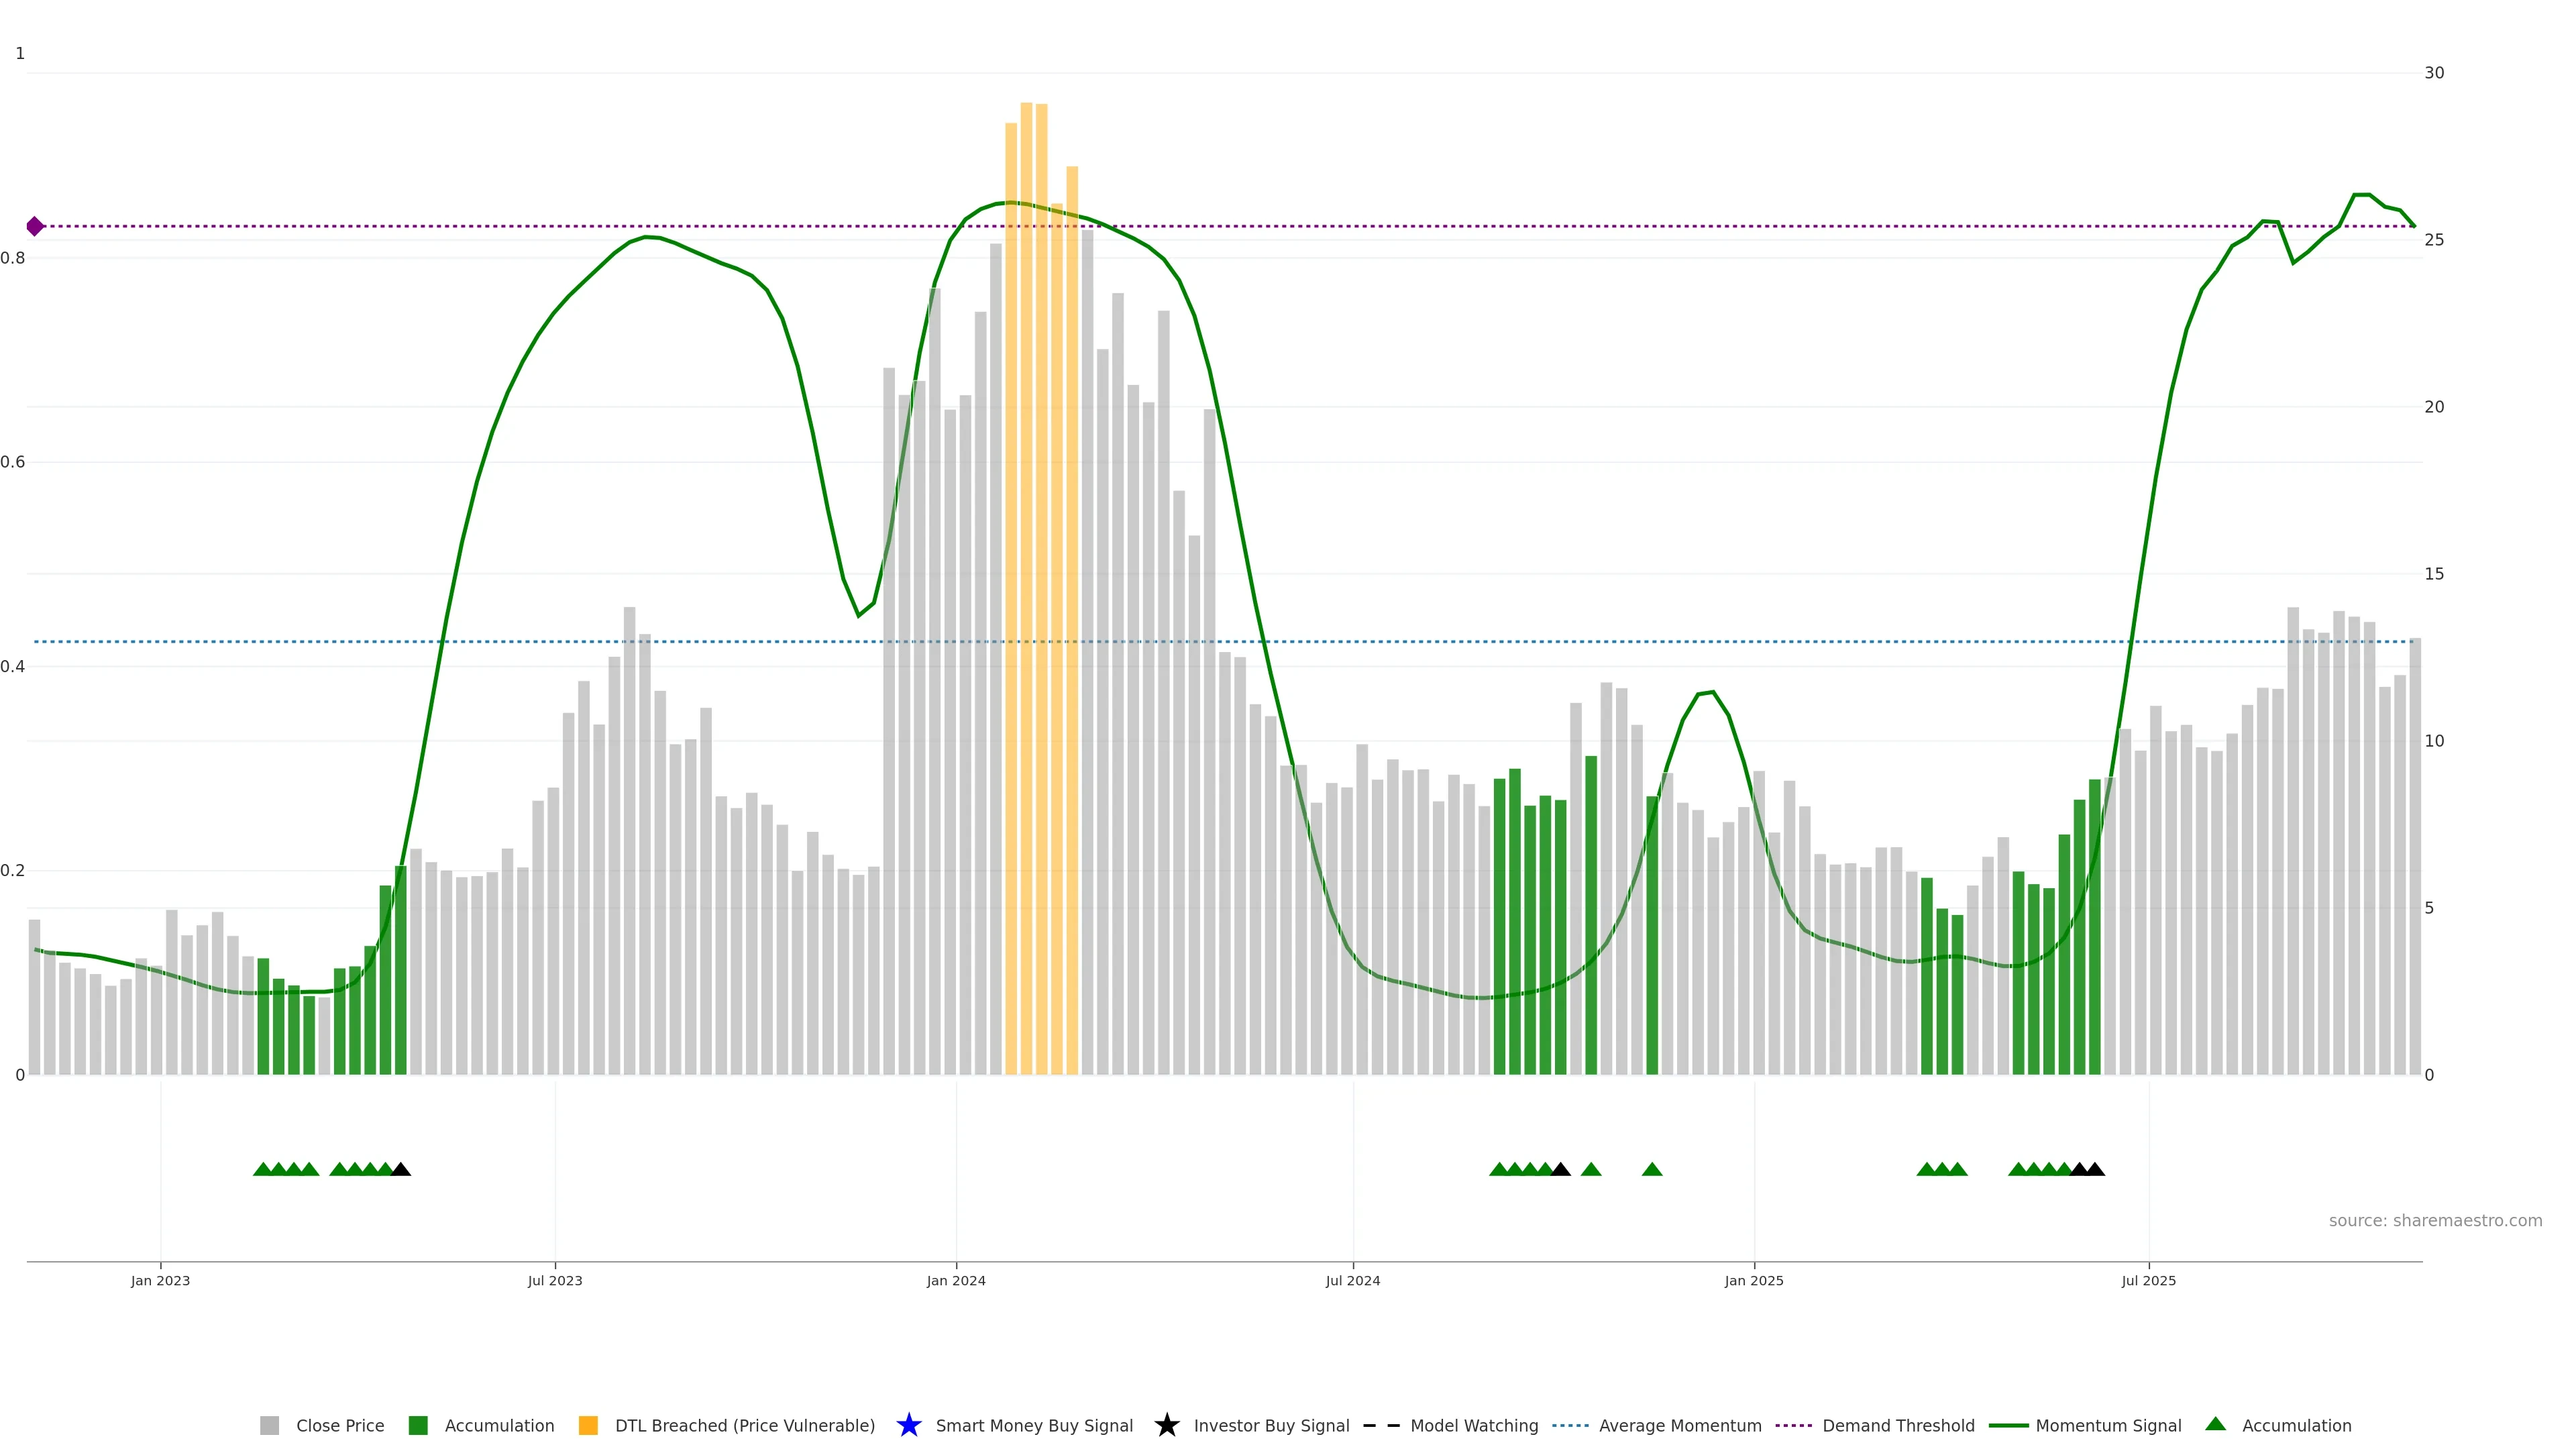
Task: Click the lone accumulation triangle near Nov 2024
Action: [x=1652, y=1169]
